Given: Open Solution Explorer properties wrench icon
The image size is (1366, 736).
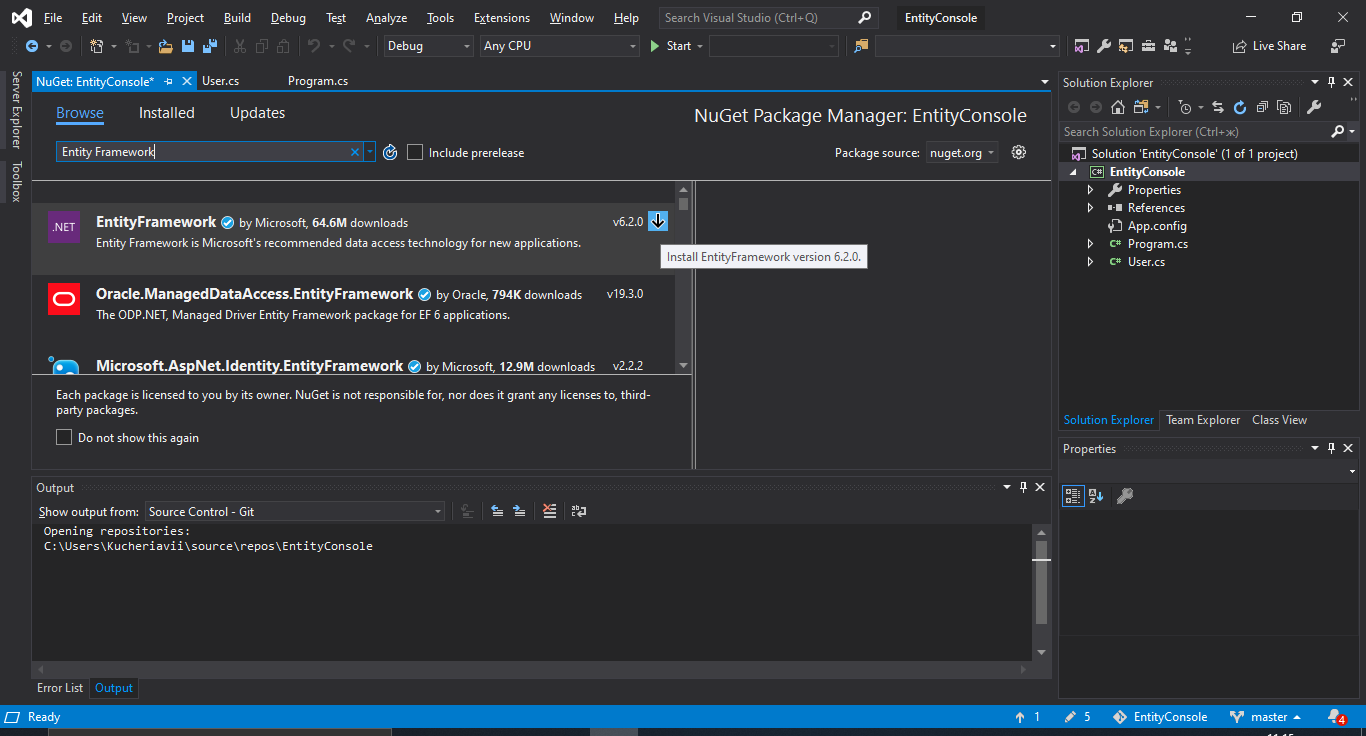Looking at the screenshot, I should (x=1314, y=107).
